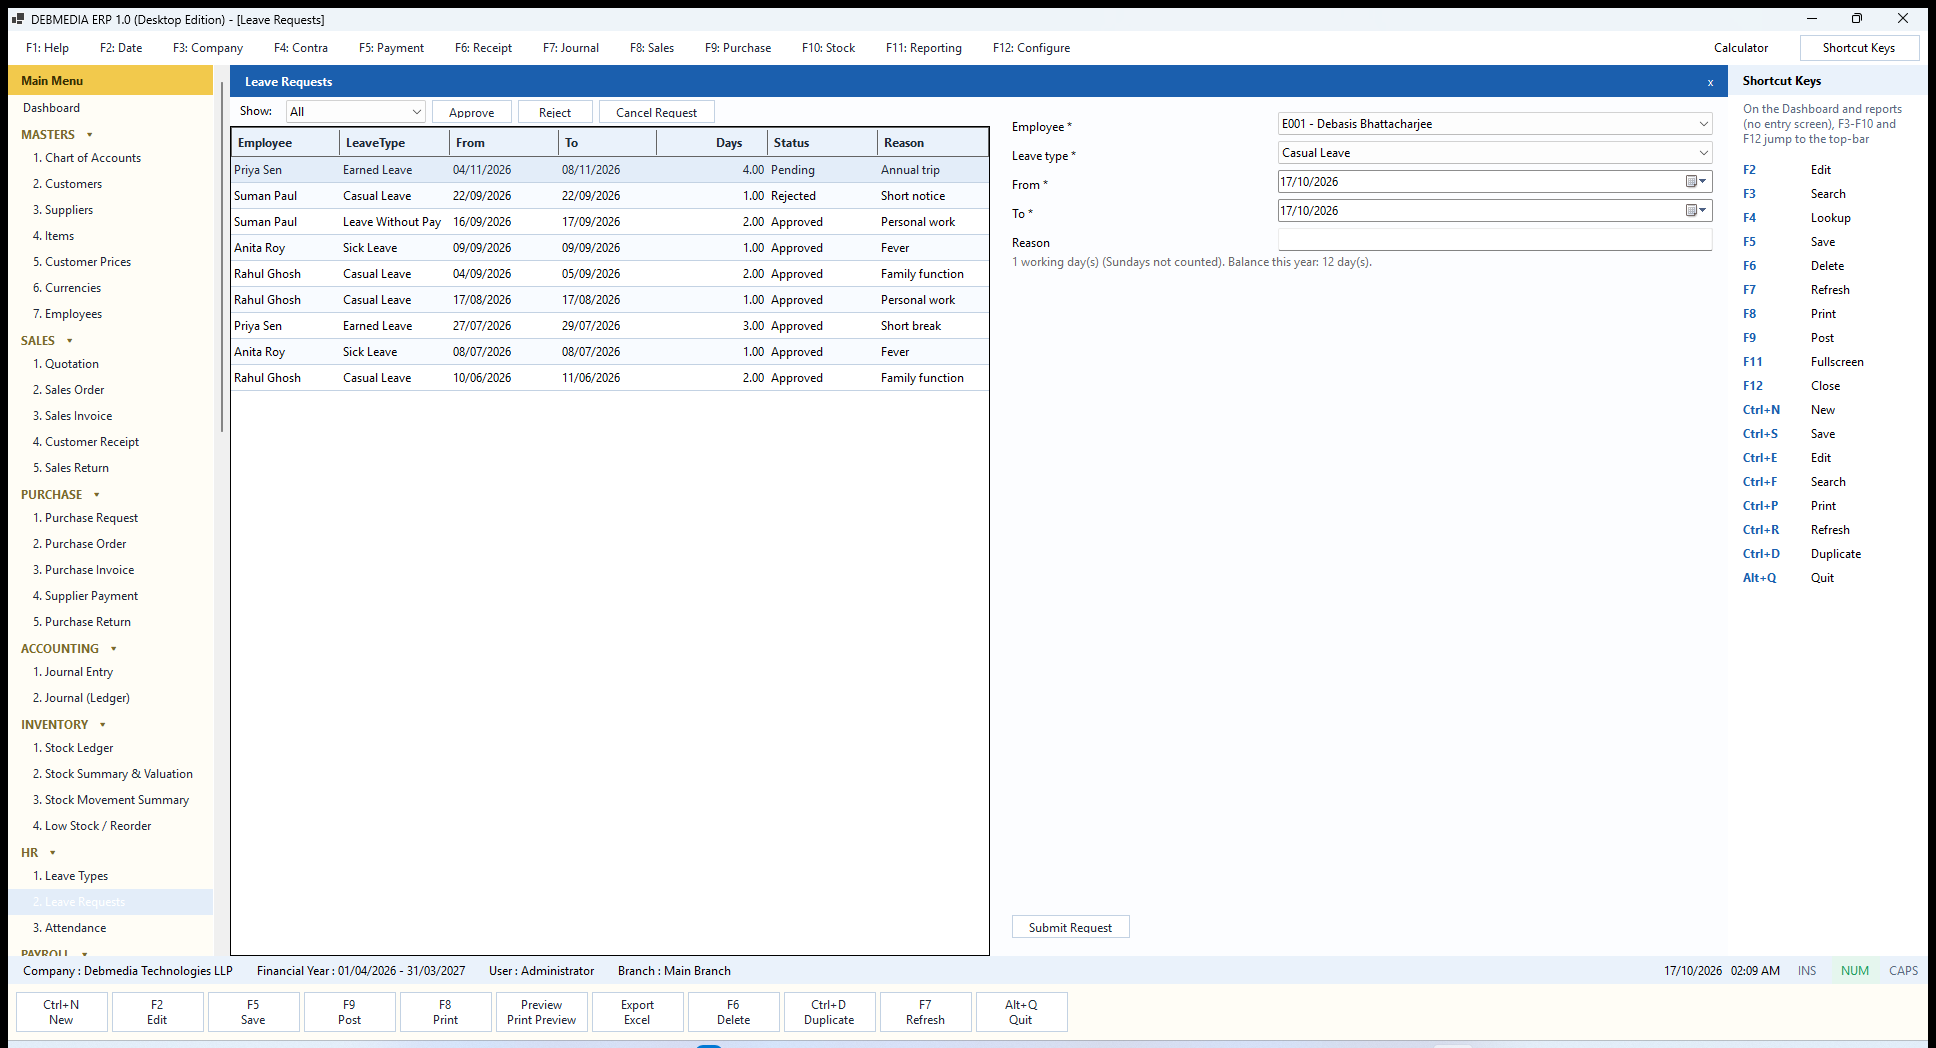Image resolution: width=1936 pixels, height=1048 pixels.
Task: Click the DEBMEDIA ERP app icon in title bar
Action: (x=17, y=19)
